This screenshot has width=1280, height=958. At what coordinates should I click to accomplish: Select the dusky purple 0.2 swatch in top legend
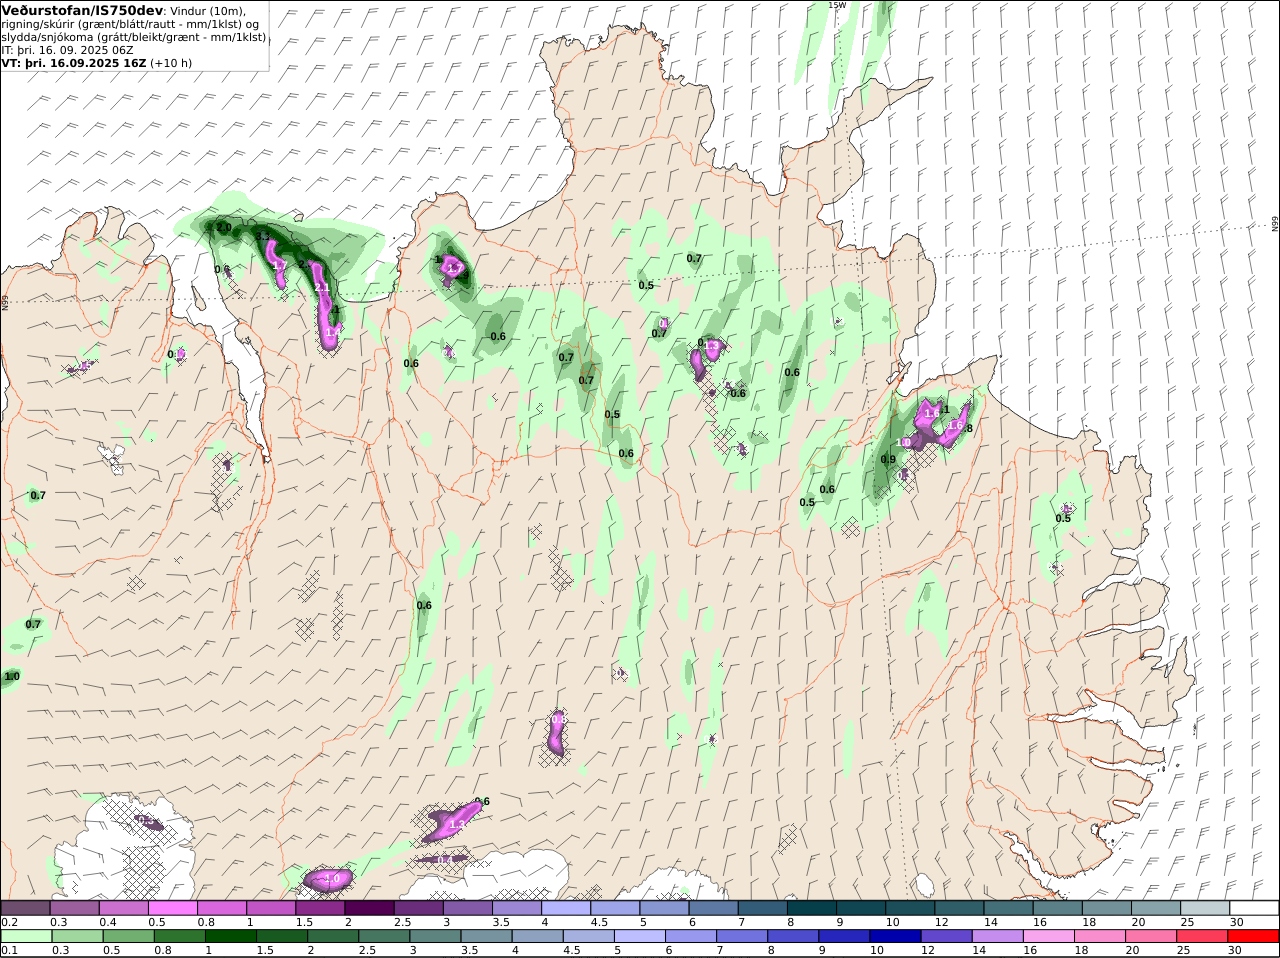click(x=25, y=908)
